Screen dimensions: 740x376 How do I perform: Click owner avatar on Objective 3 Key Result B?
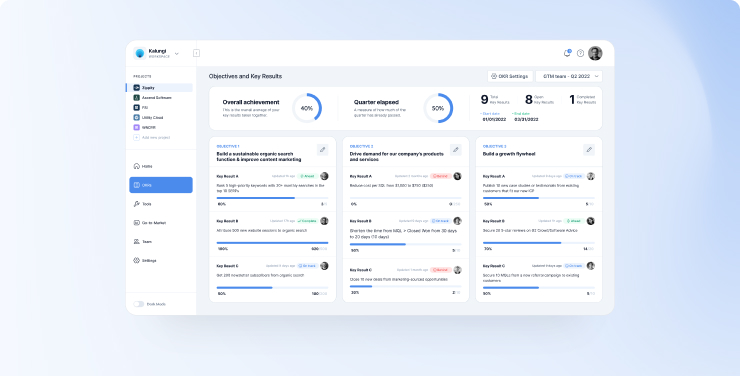[x=591, y=221]
